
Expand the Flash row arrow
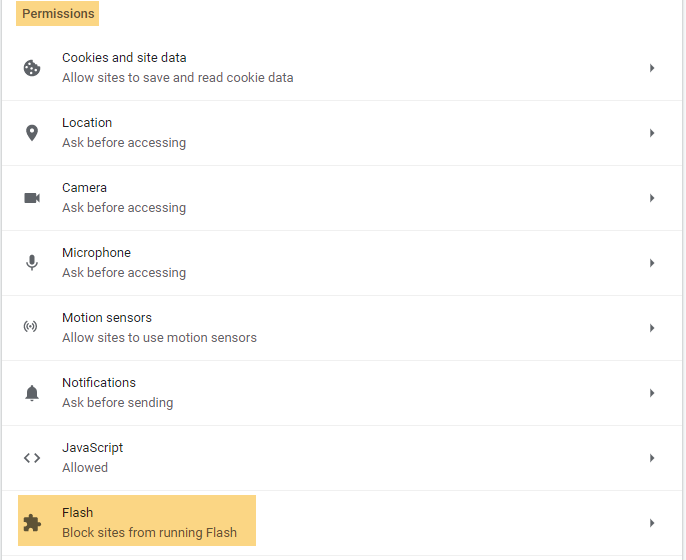point(652,523)
